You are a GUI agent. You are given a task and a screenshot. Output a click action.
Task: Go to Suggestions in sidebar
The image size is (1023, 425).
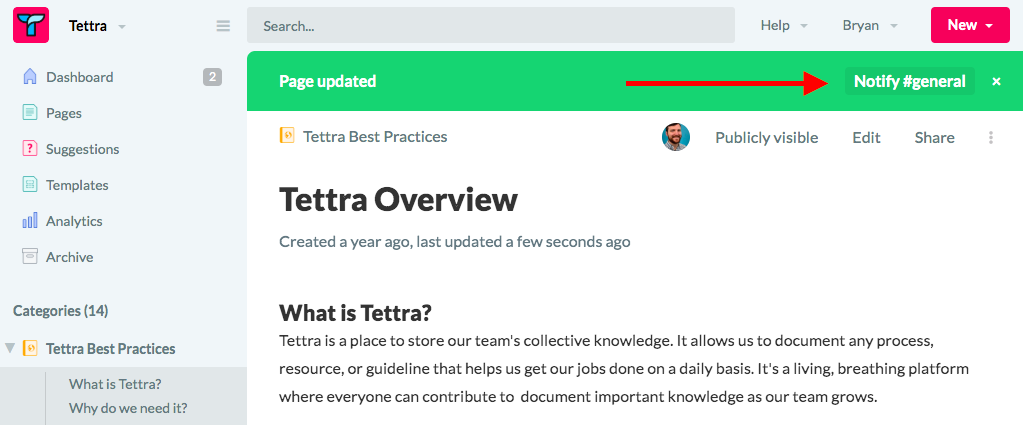click(x=82, y=149)
